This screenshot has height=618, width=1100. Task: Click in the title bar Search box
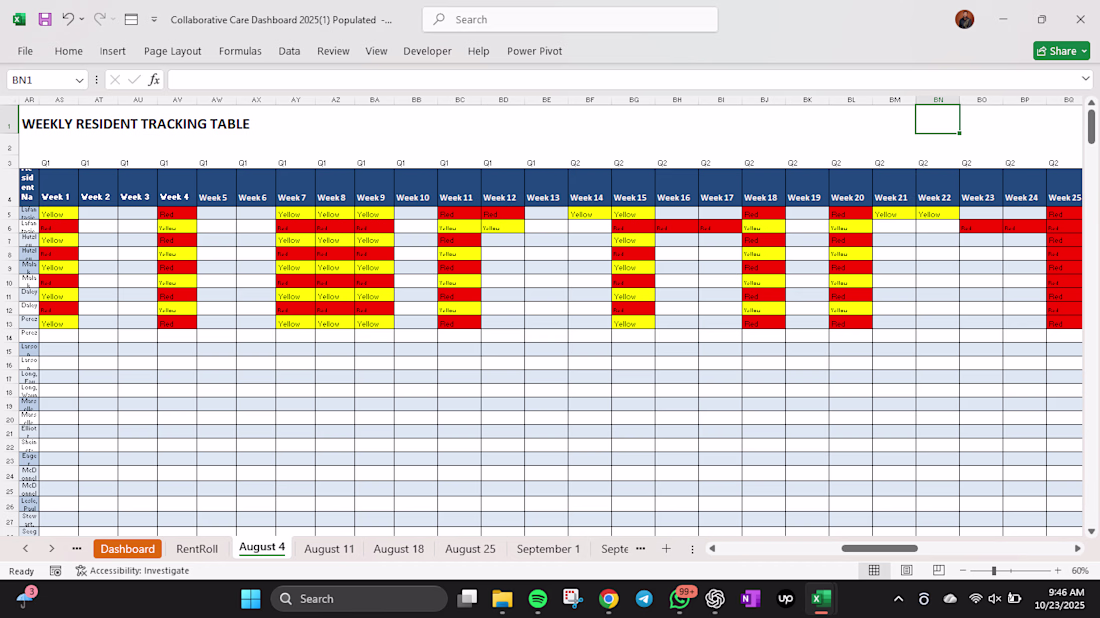570,20
